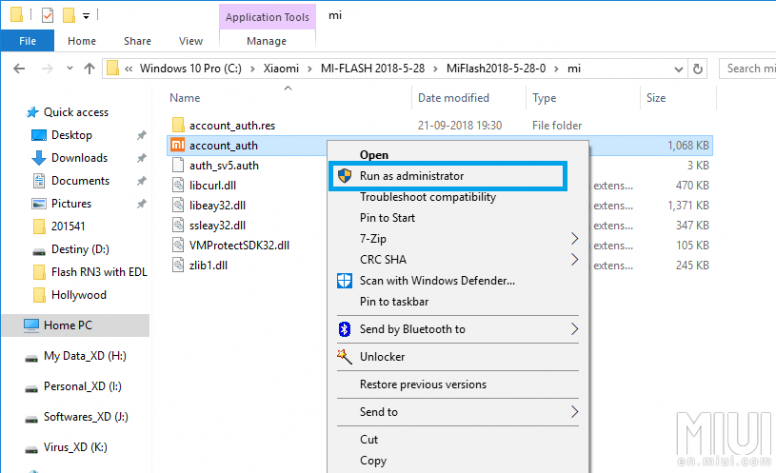Click the Properties checkmark icon in the title bar

click(48, 15)
